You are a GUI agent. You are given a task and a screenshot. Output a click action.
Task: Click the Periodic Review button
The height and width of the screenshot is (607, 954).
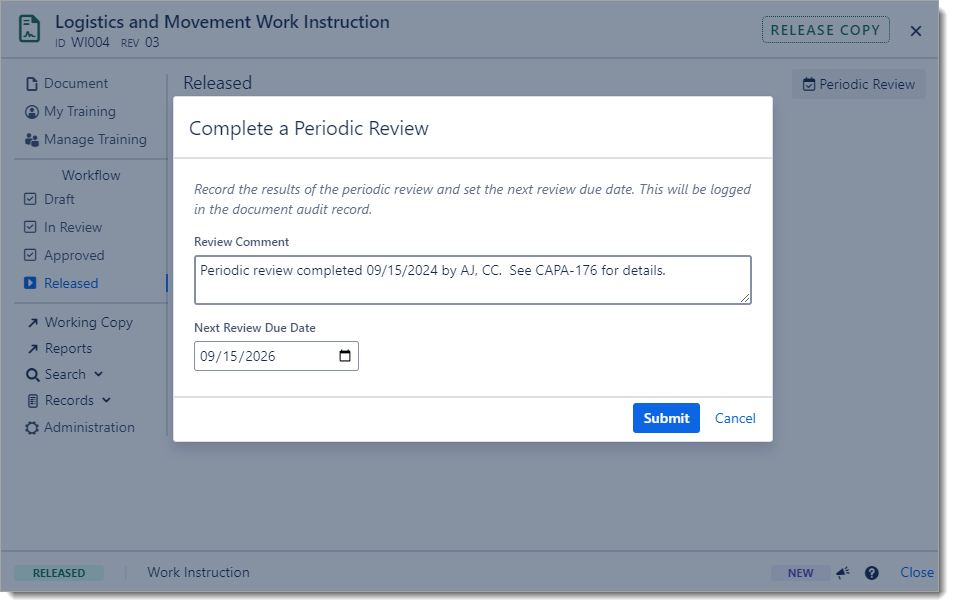click(x=859, y=85)
